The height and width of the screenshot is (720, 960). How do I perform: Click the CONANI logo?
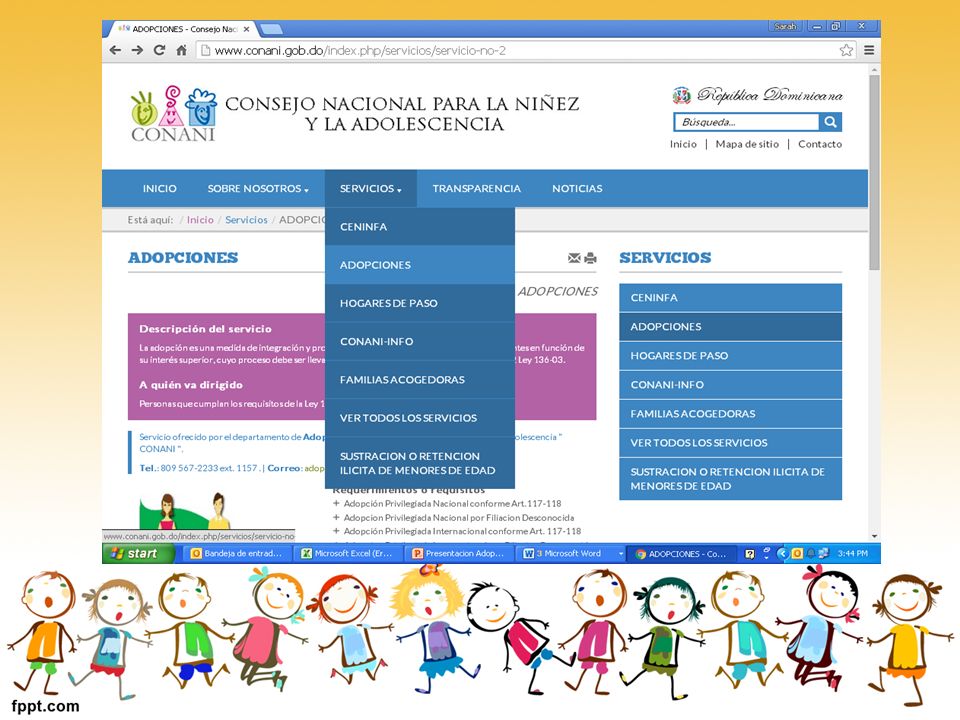pyautogui.click(x=173, y=114)
